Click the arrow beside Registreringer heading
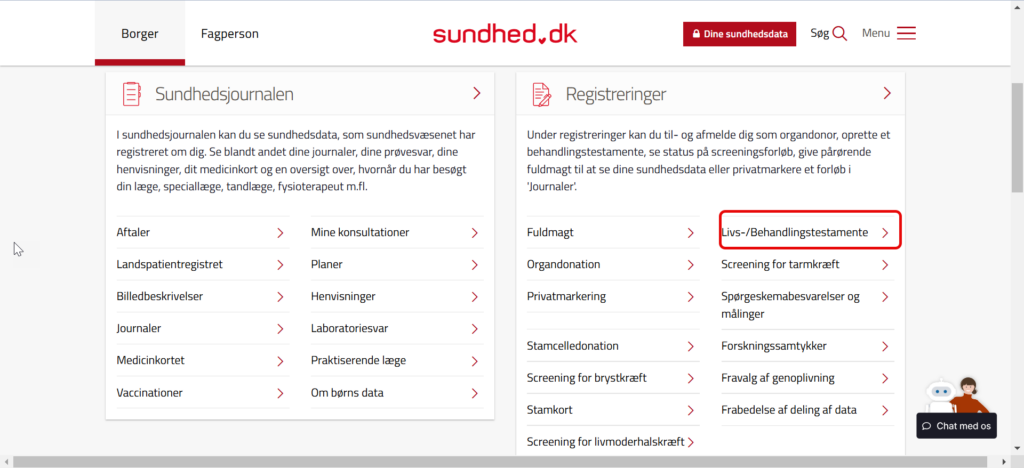This screenshot has width=1024, height=468. (x=887, y=94)
